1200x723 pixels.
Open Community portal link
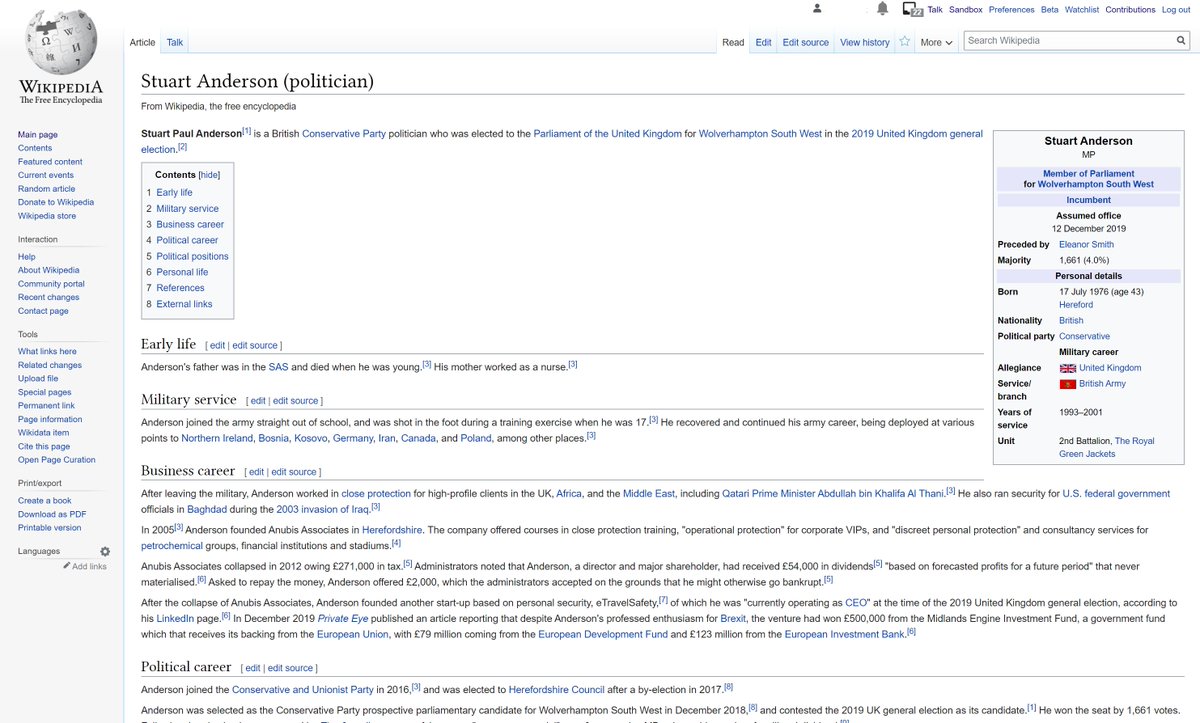click(x=51, y=284)
